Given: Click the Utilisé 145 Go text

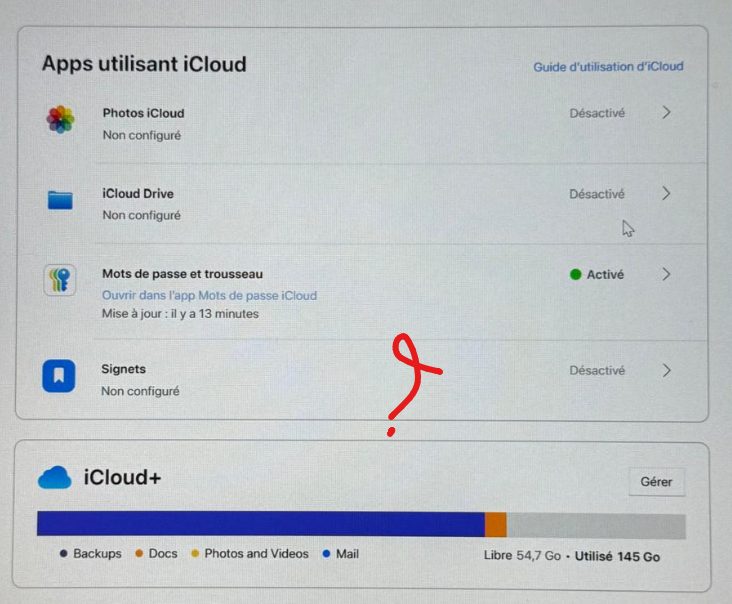Looking at the screenshot, I should [x=617, y=556].
